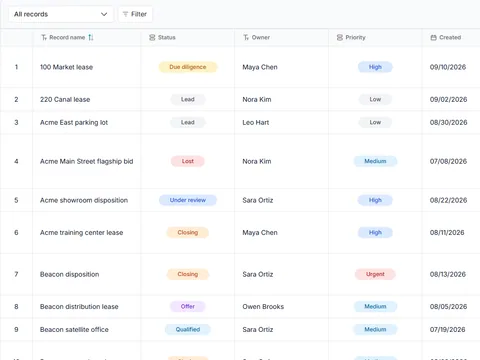This screenshot has height=360, width=480.
Task: Click Closing status for Acme training center lease
Action: coord(188,232)
